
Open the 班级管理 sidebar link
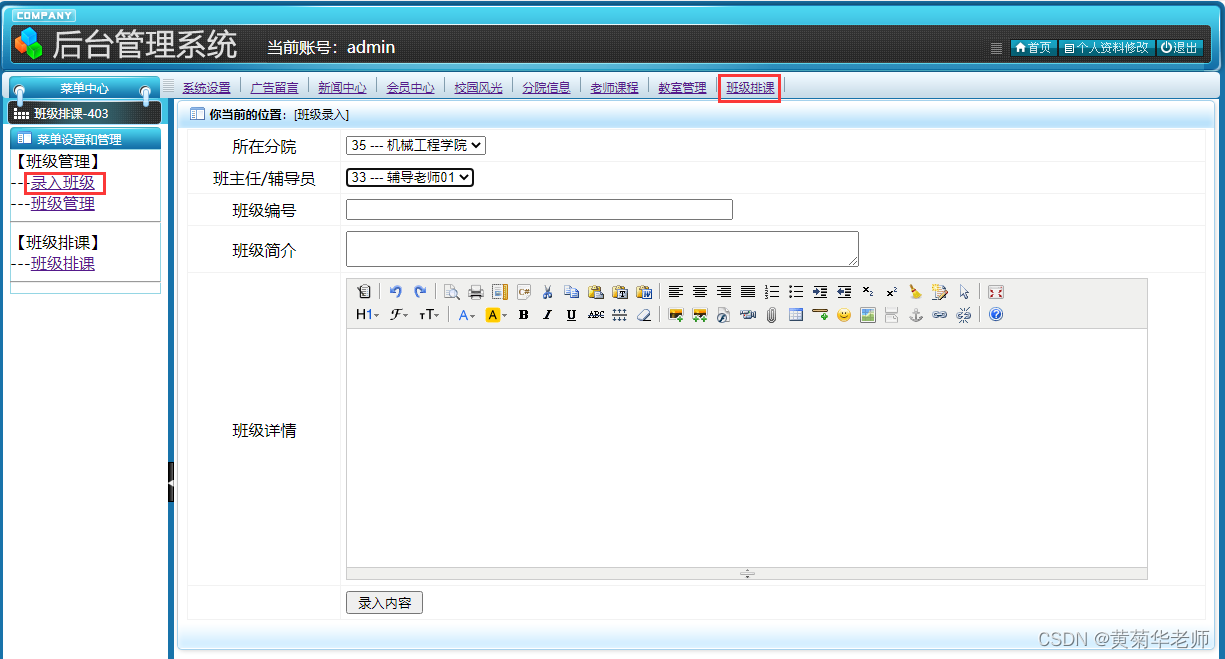click(63, 204)
